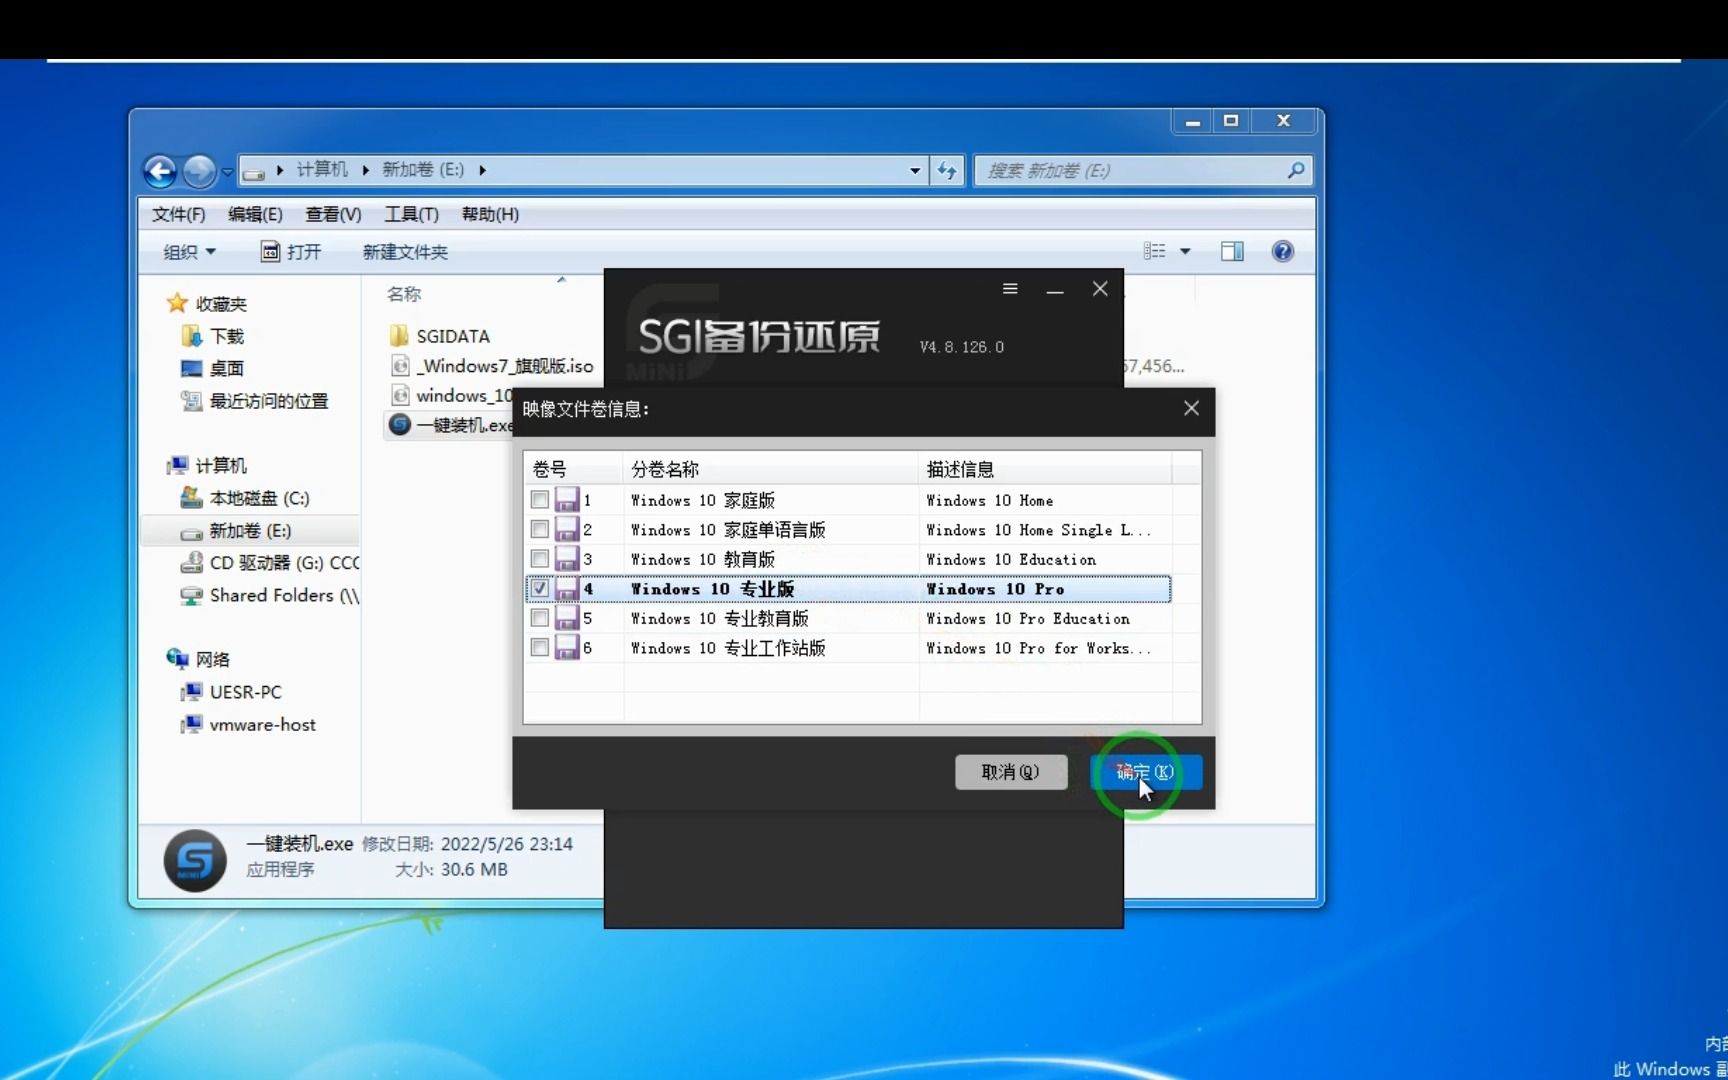Expand the 新加卷 (E:) breadcrumb arrow
Image resolution: width=1728 pixels, height=1080 pixels.
482,170
